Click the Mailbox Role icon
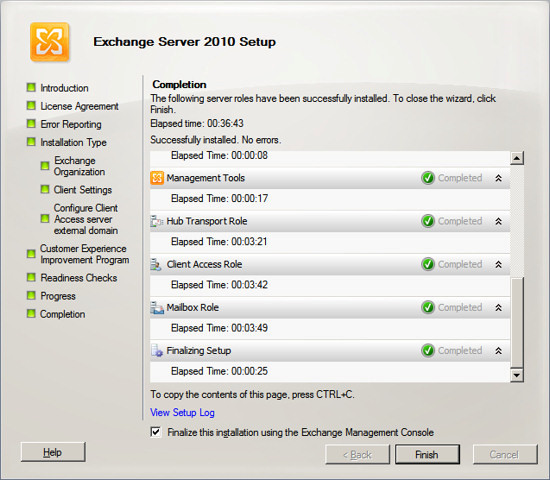This screenshot has height=480, width=550. (x=157, y=307)
